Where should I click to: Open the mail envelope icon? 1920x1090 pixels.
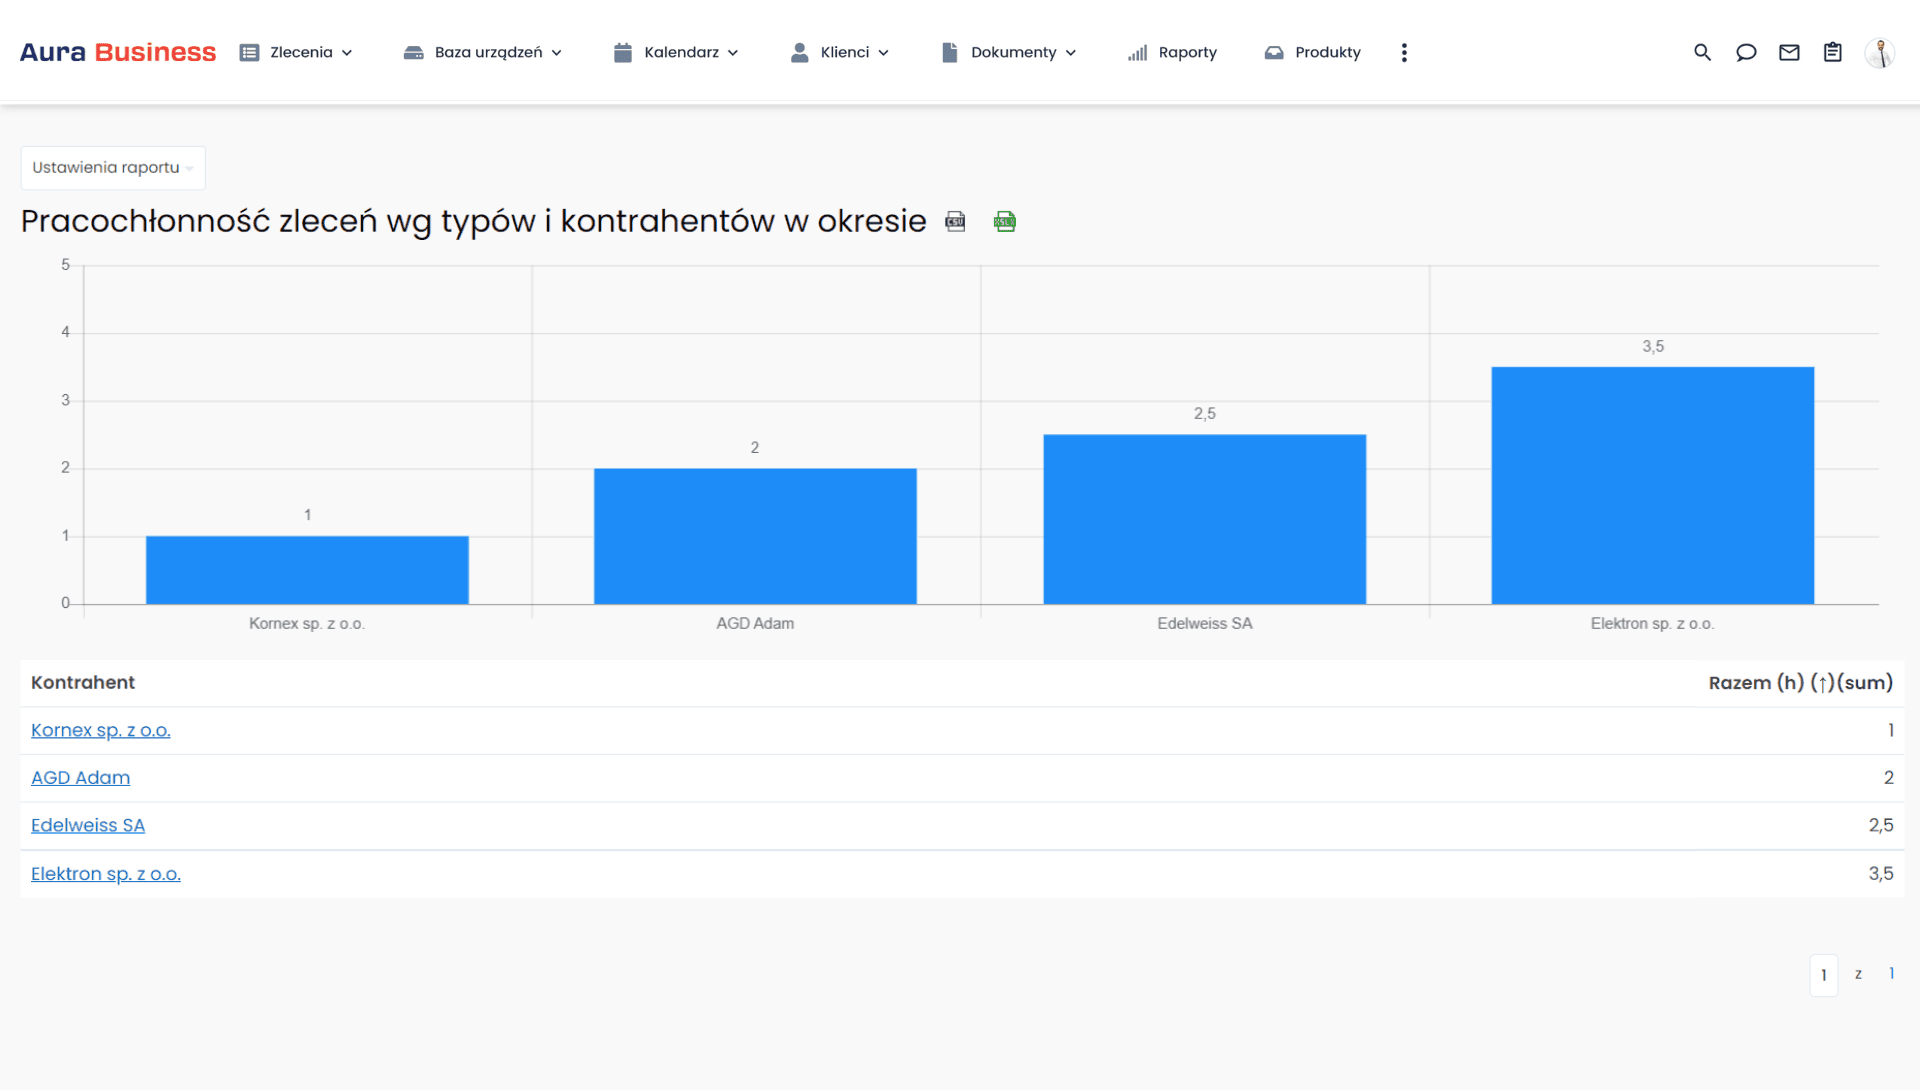pyautogui.click(x=1789, y=52)
